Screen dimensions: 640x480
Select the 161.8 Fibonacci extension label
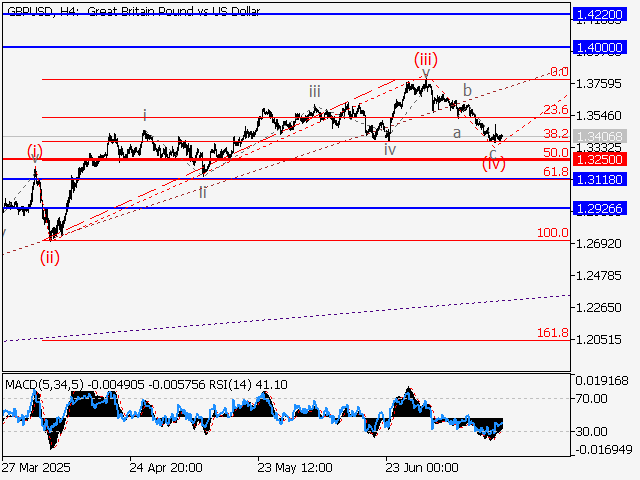coord(552,332)
